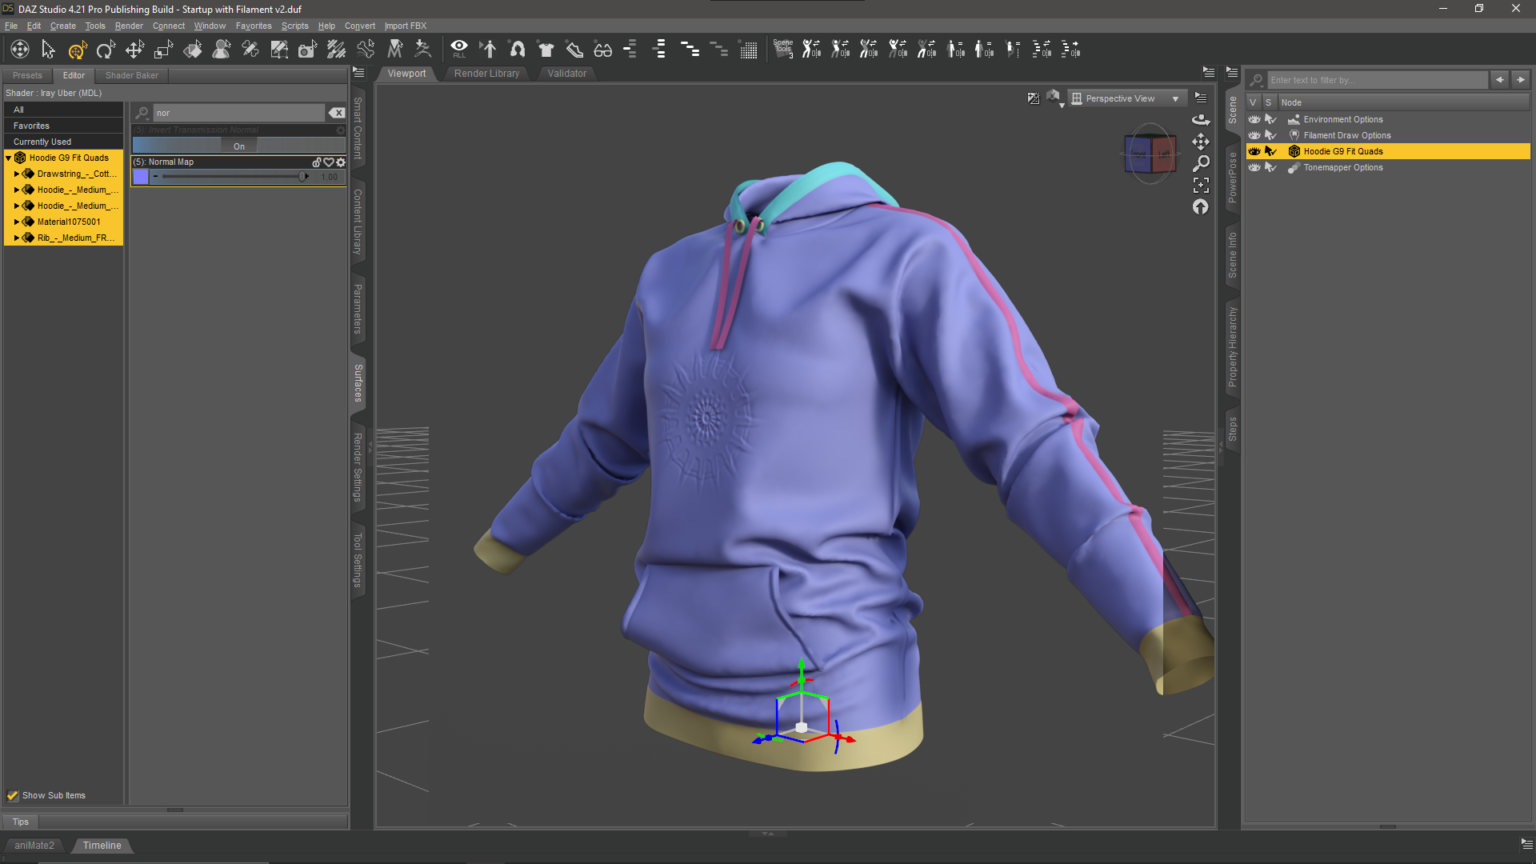The image size is (1536, 864).
Task: Open the Surface Selection tool
Action: pyautogui.click(x=190, y=48)
